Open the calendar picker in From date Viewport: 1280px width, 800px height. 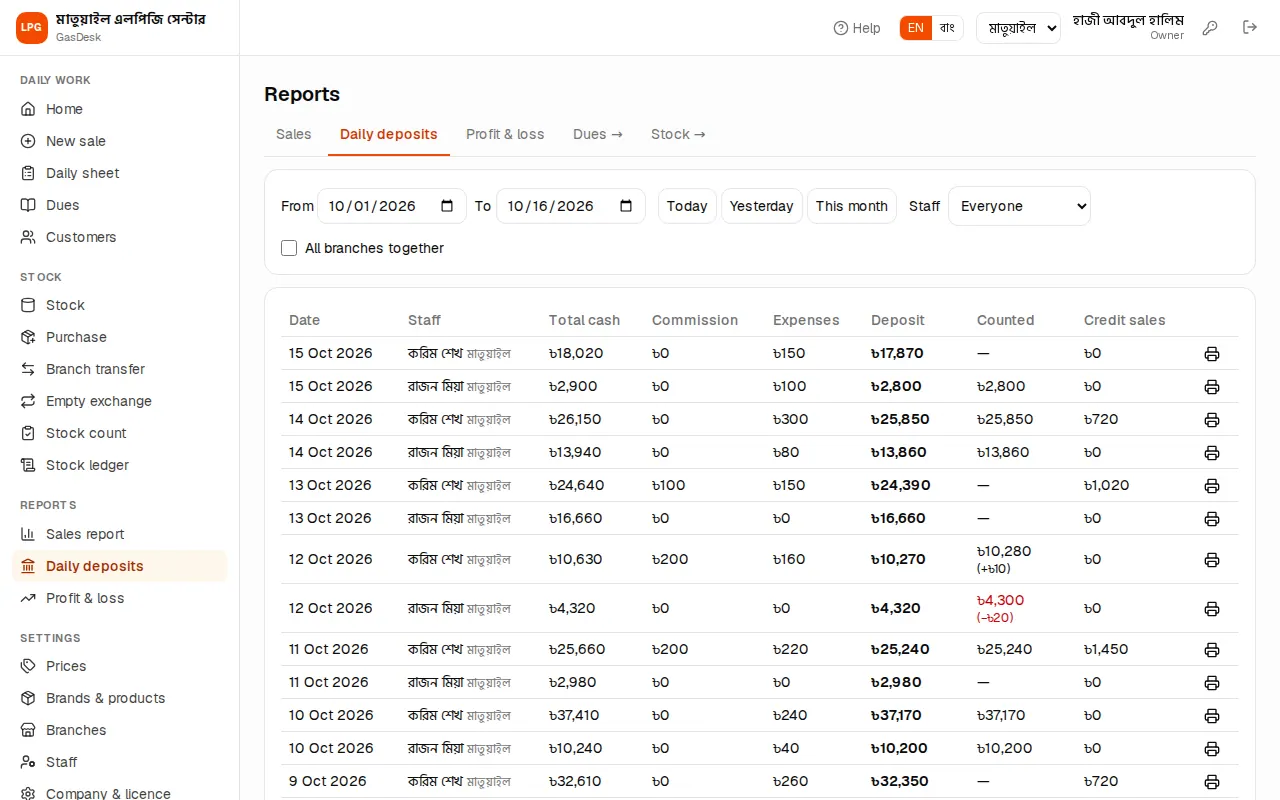(447, 206)
